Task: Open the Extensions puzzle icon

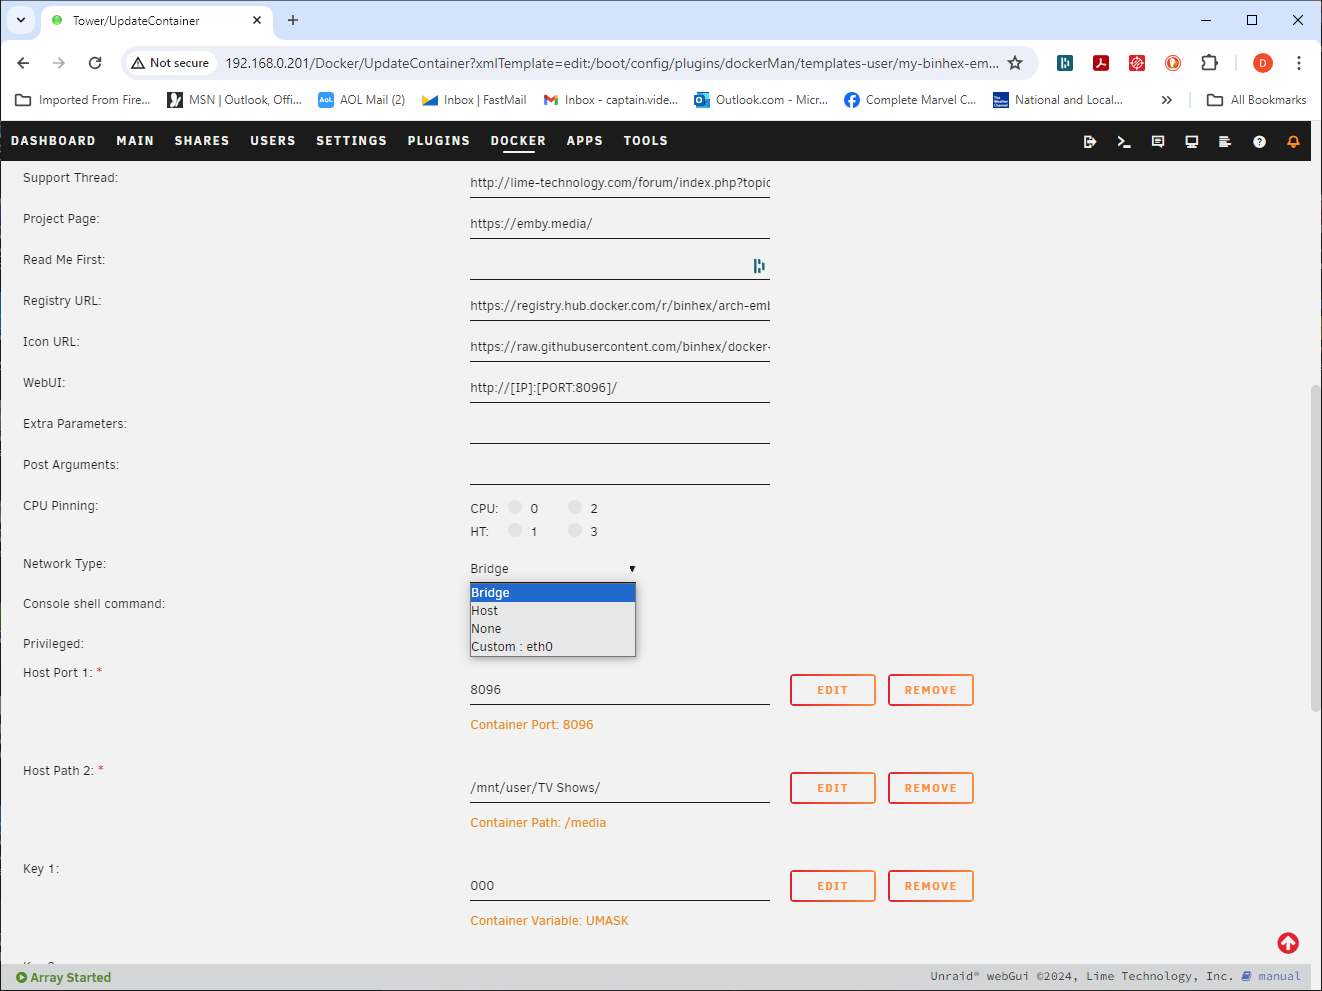Action: click(1209, 63)
